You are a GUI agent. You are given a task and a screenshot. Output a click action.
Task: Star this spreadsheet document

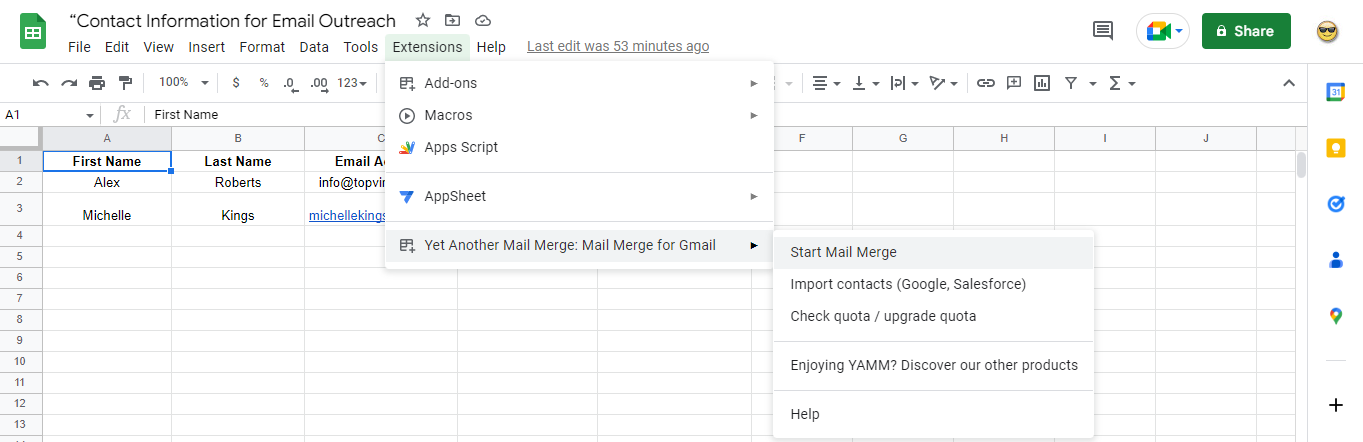point(423,21)
